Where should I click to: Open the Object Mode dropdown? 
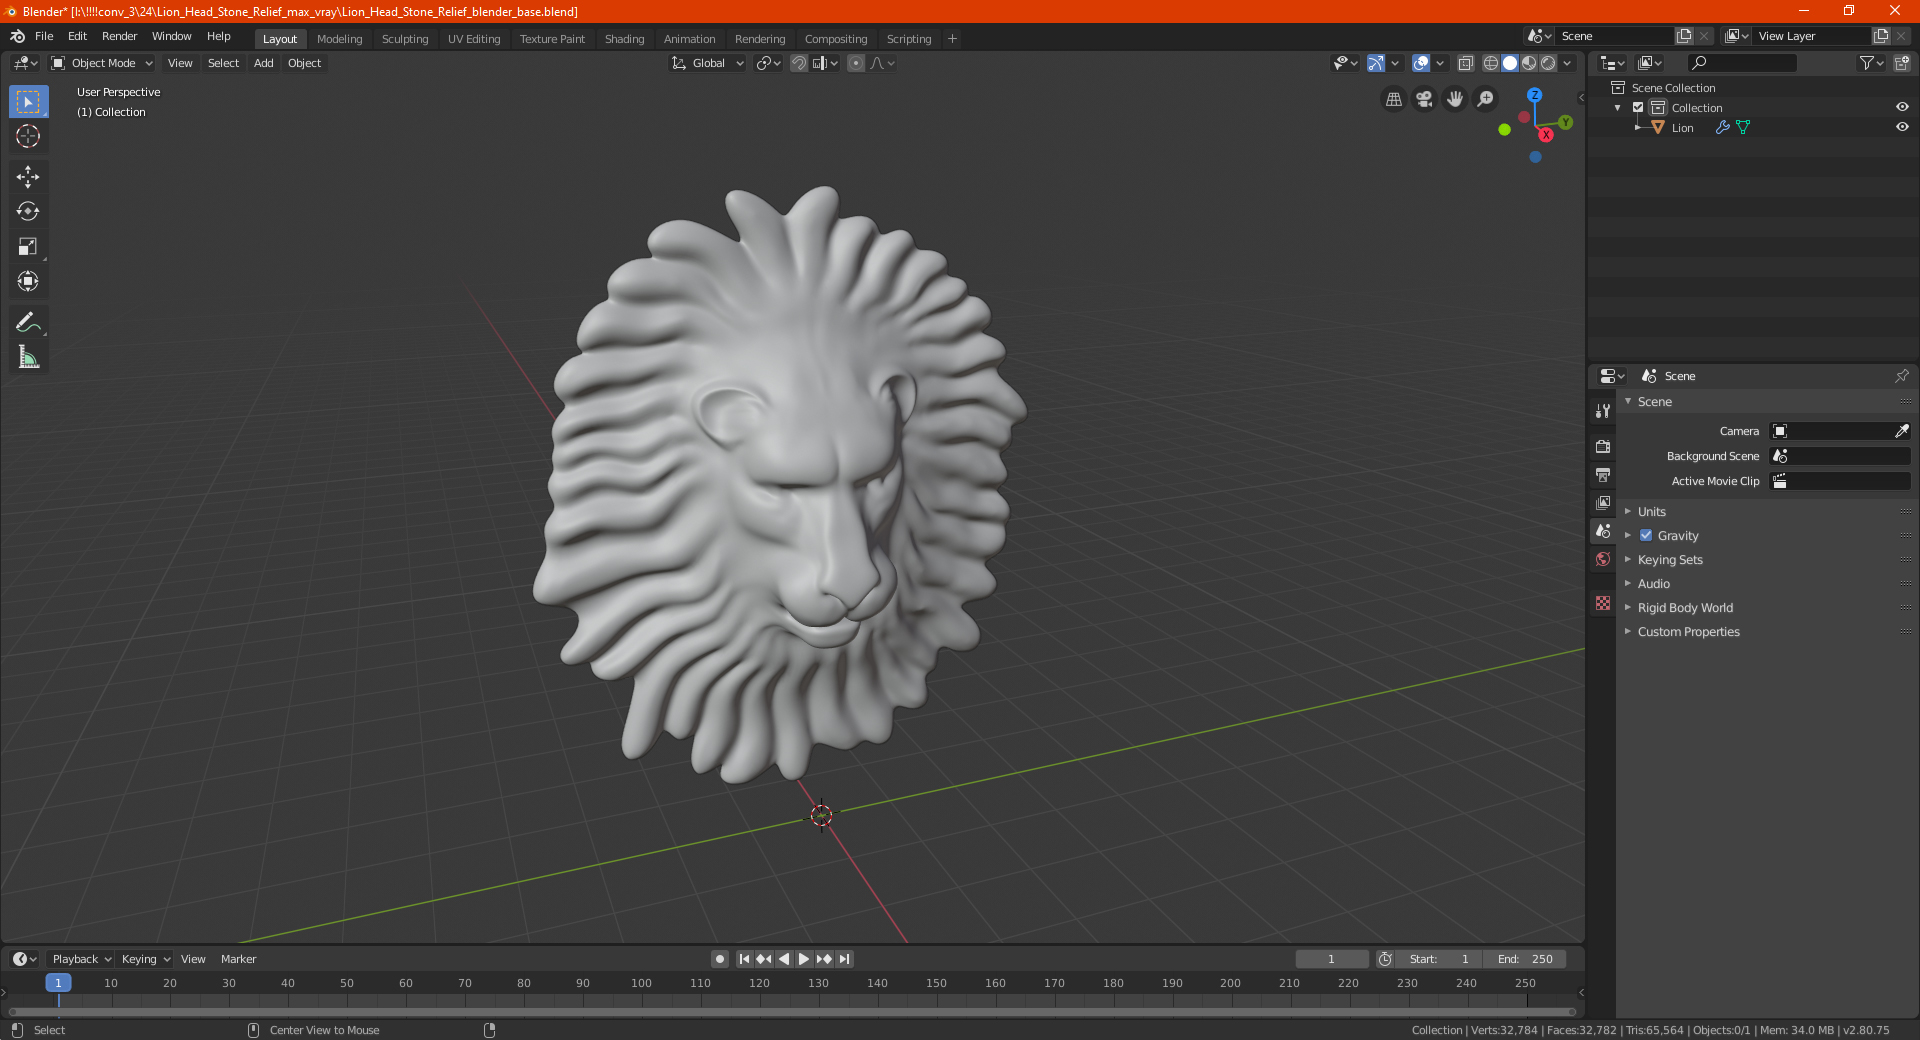point(102,63)
